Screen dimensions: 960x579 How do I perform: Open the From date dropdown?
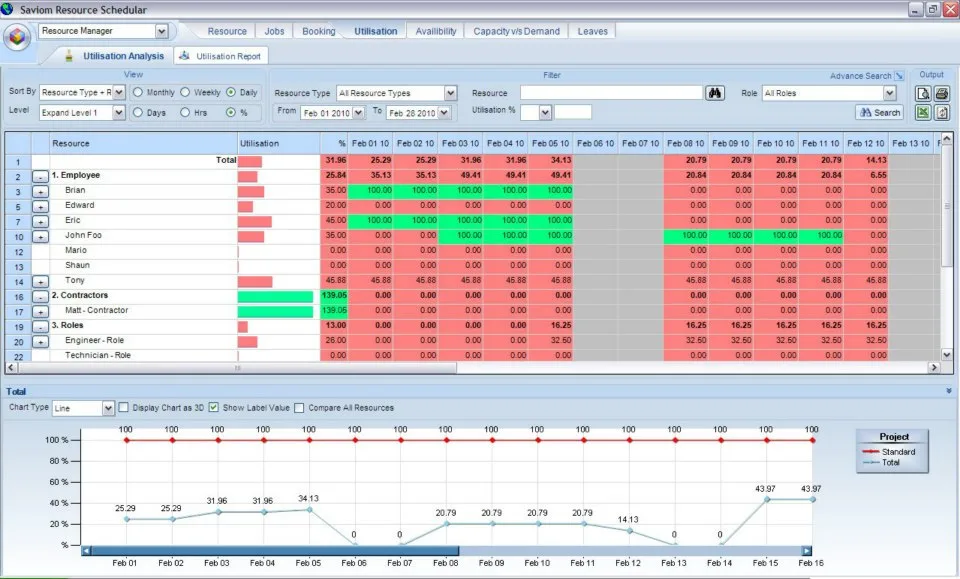click(x=359, y=113)
